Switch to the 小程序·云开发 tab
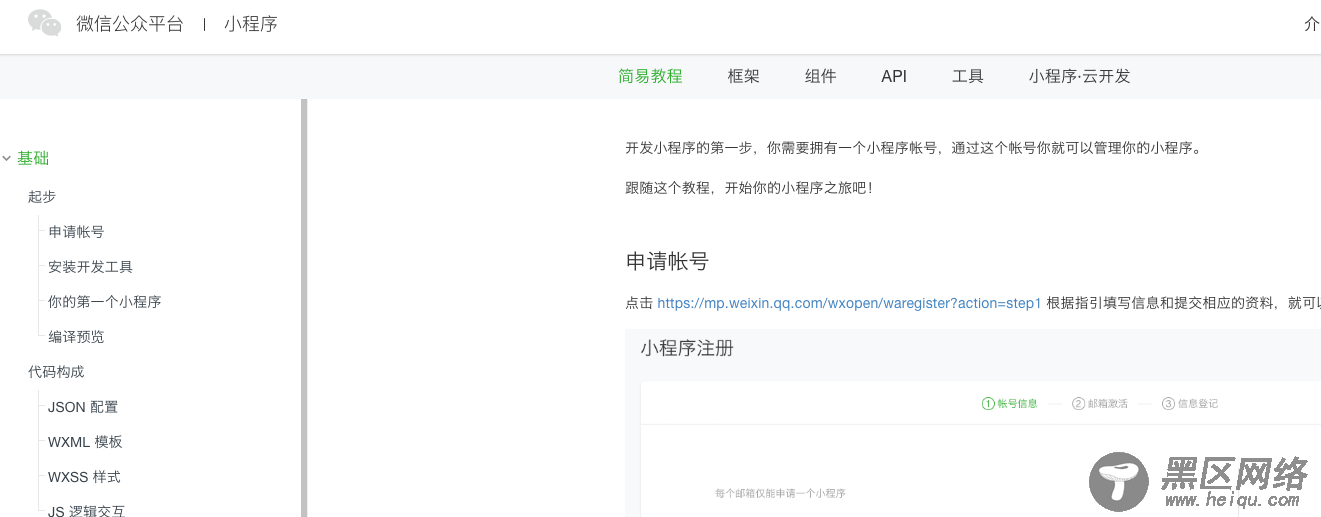The height and width of the screenshot is (517, 1321). (1079, 76)
